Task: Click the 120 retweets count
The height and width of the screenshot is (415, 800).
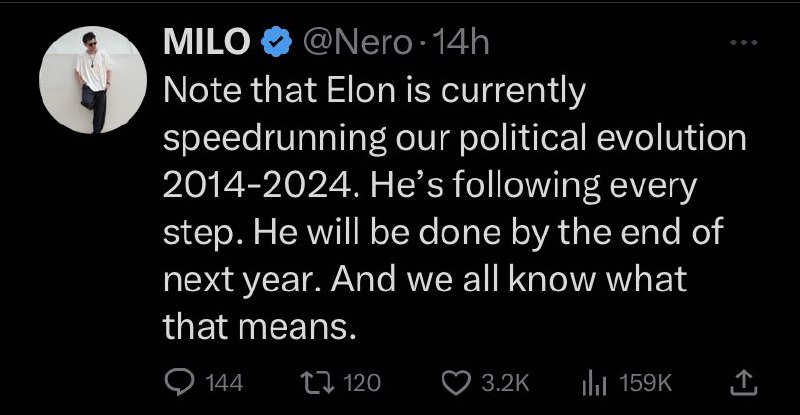Action: click(x=362, y=383)
